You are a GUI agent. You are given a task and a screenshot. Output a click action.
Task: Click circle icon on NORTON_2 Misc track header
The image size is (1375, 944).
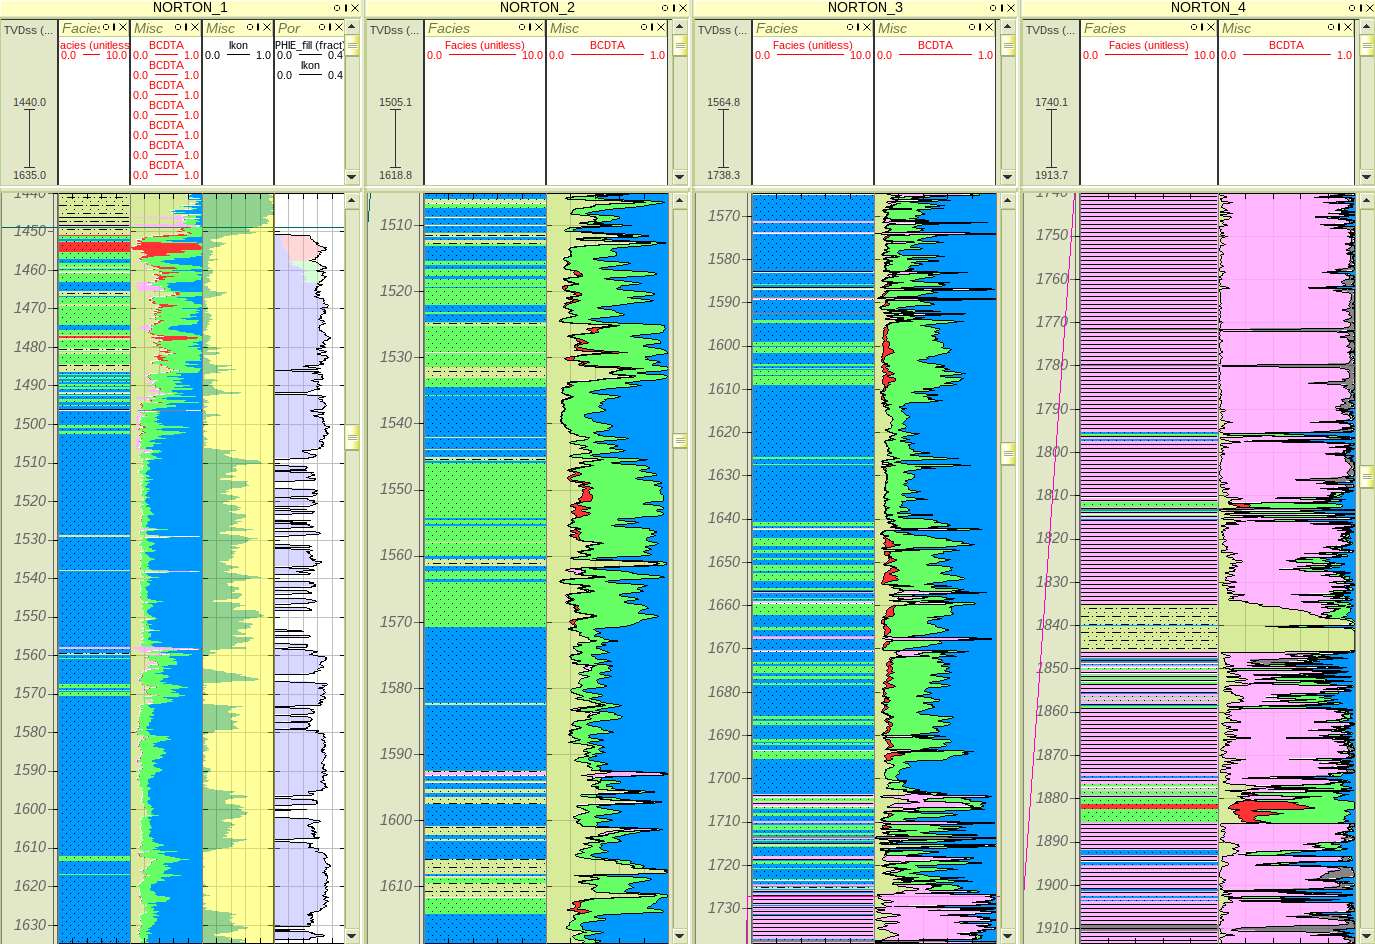(644, 27)
